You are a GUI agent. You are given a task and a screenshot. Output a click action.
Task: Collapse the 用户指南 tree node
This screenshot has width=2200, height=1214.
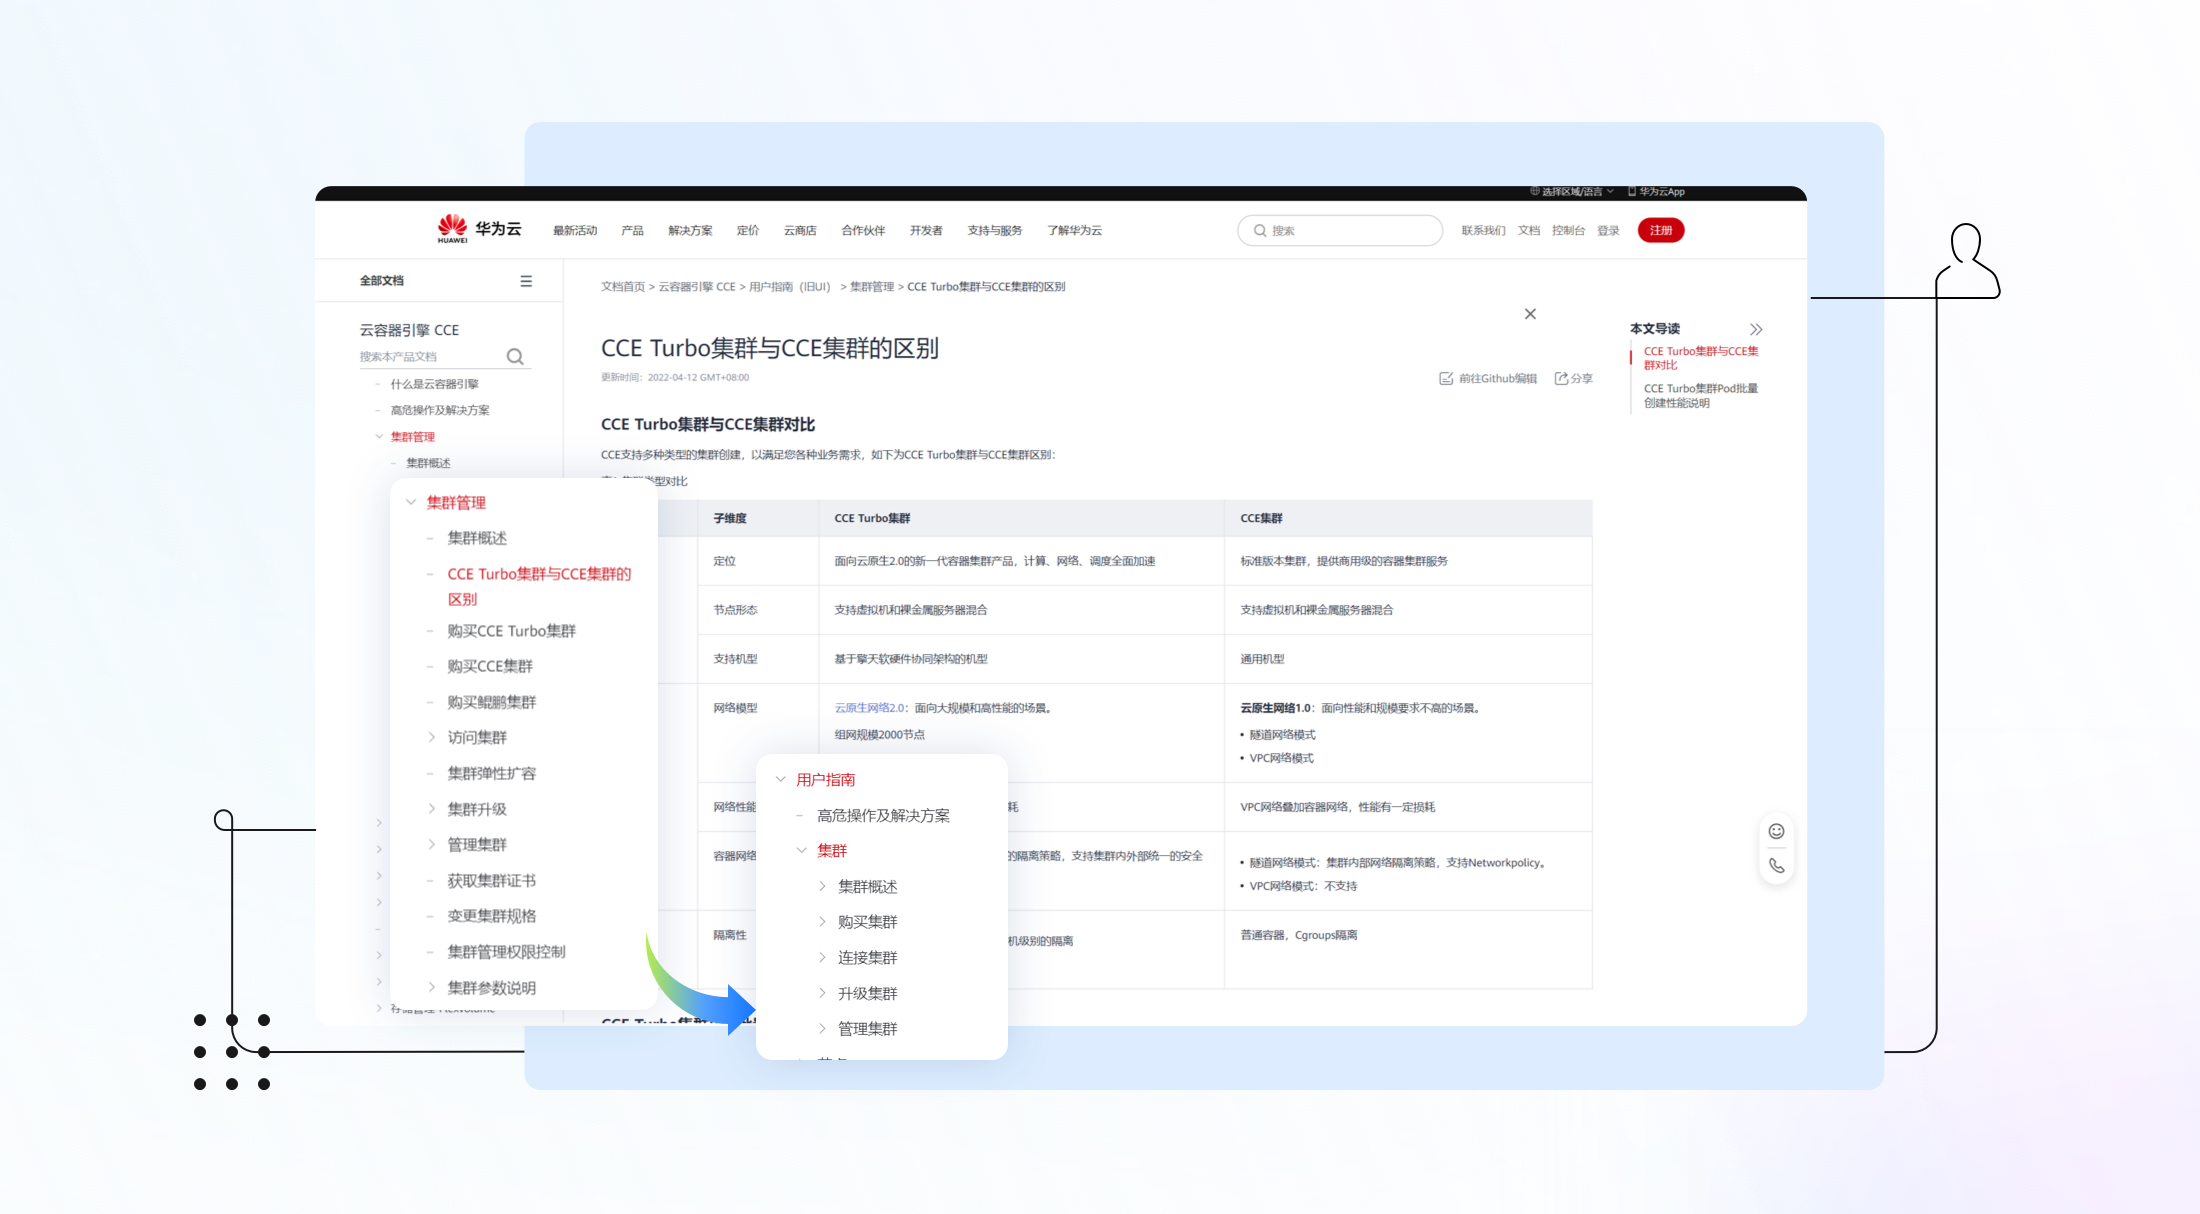pyautogui.click(x=781, y=779)
